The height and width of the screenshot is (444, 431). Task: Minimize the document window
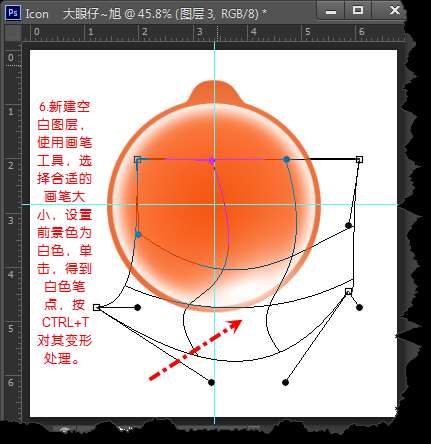pyautogui.click(x=331, y=12)
